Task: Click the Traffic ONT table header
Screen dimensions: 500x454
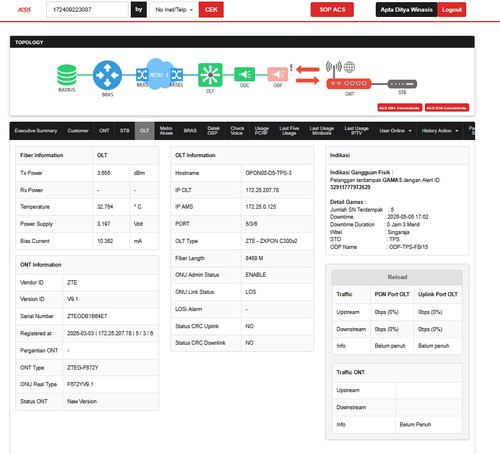Action: 397,372
